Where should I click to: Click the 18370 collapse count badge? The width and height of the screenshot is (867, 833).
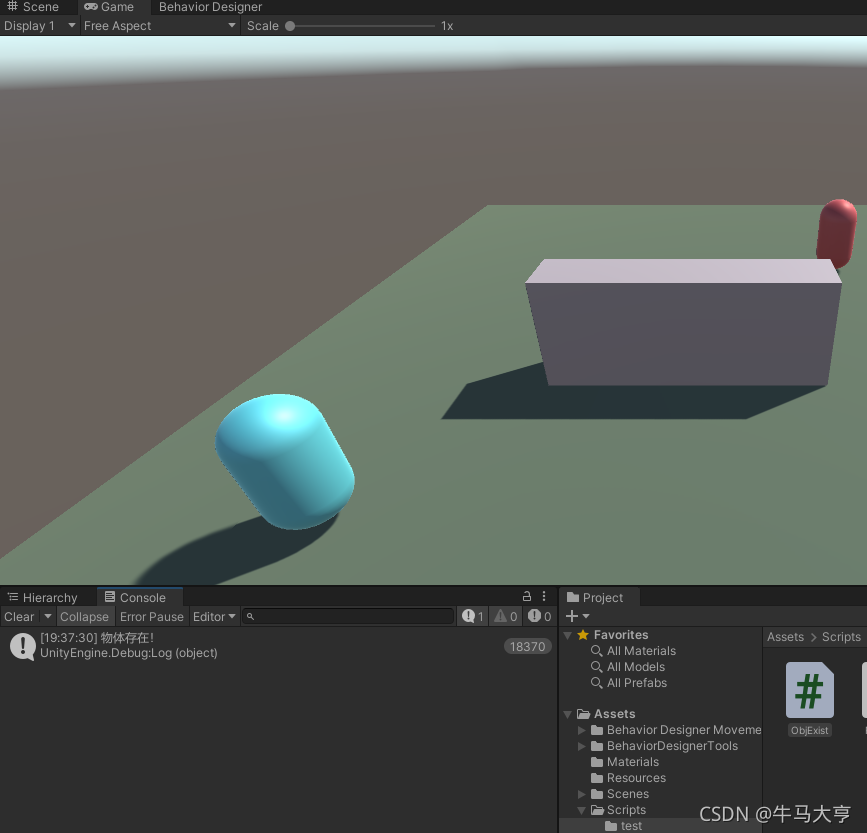point(527,647)
